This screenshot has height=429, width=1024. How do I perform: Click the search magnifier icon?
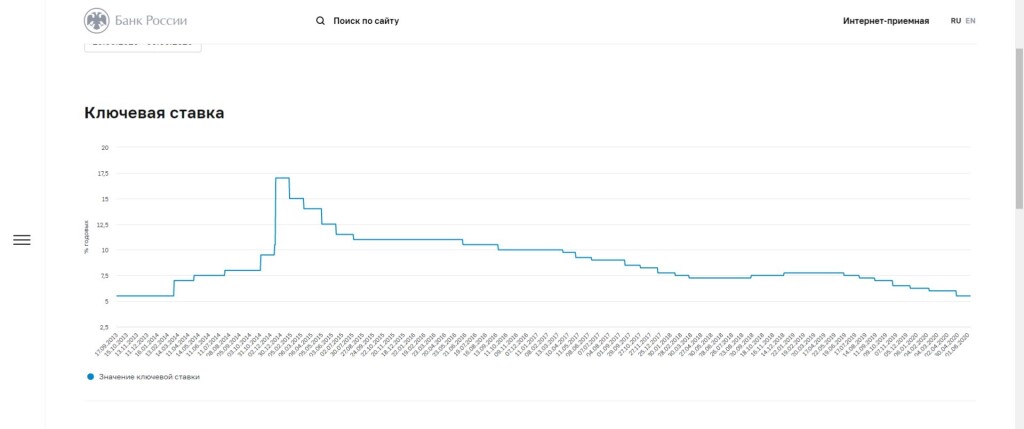pyautogui.click(x=320, y=20)
